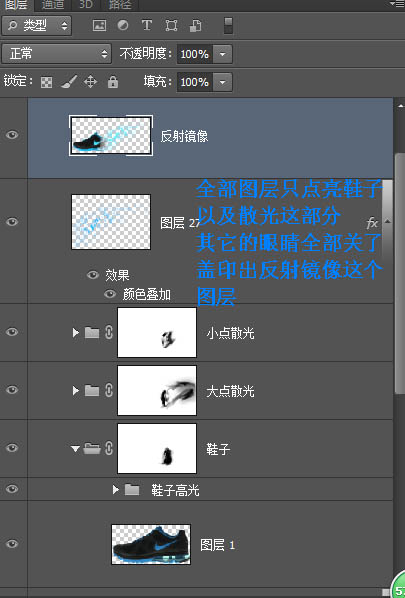The height and width of the screenshot is (598, 405).
Task: Filter layers by adjustment layer icon
Action: coord(123,26)
